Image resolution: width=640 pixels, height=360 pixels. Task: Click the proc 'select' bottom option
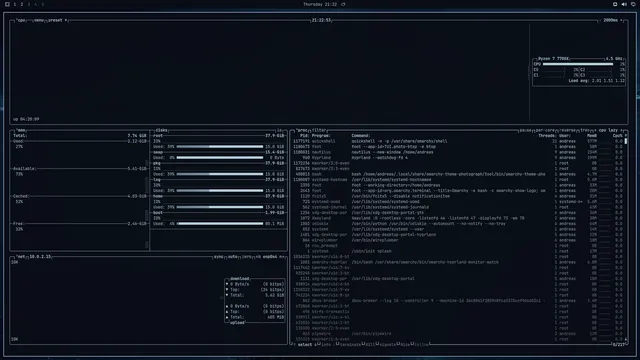click(x=304, y=345)
